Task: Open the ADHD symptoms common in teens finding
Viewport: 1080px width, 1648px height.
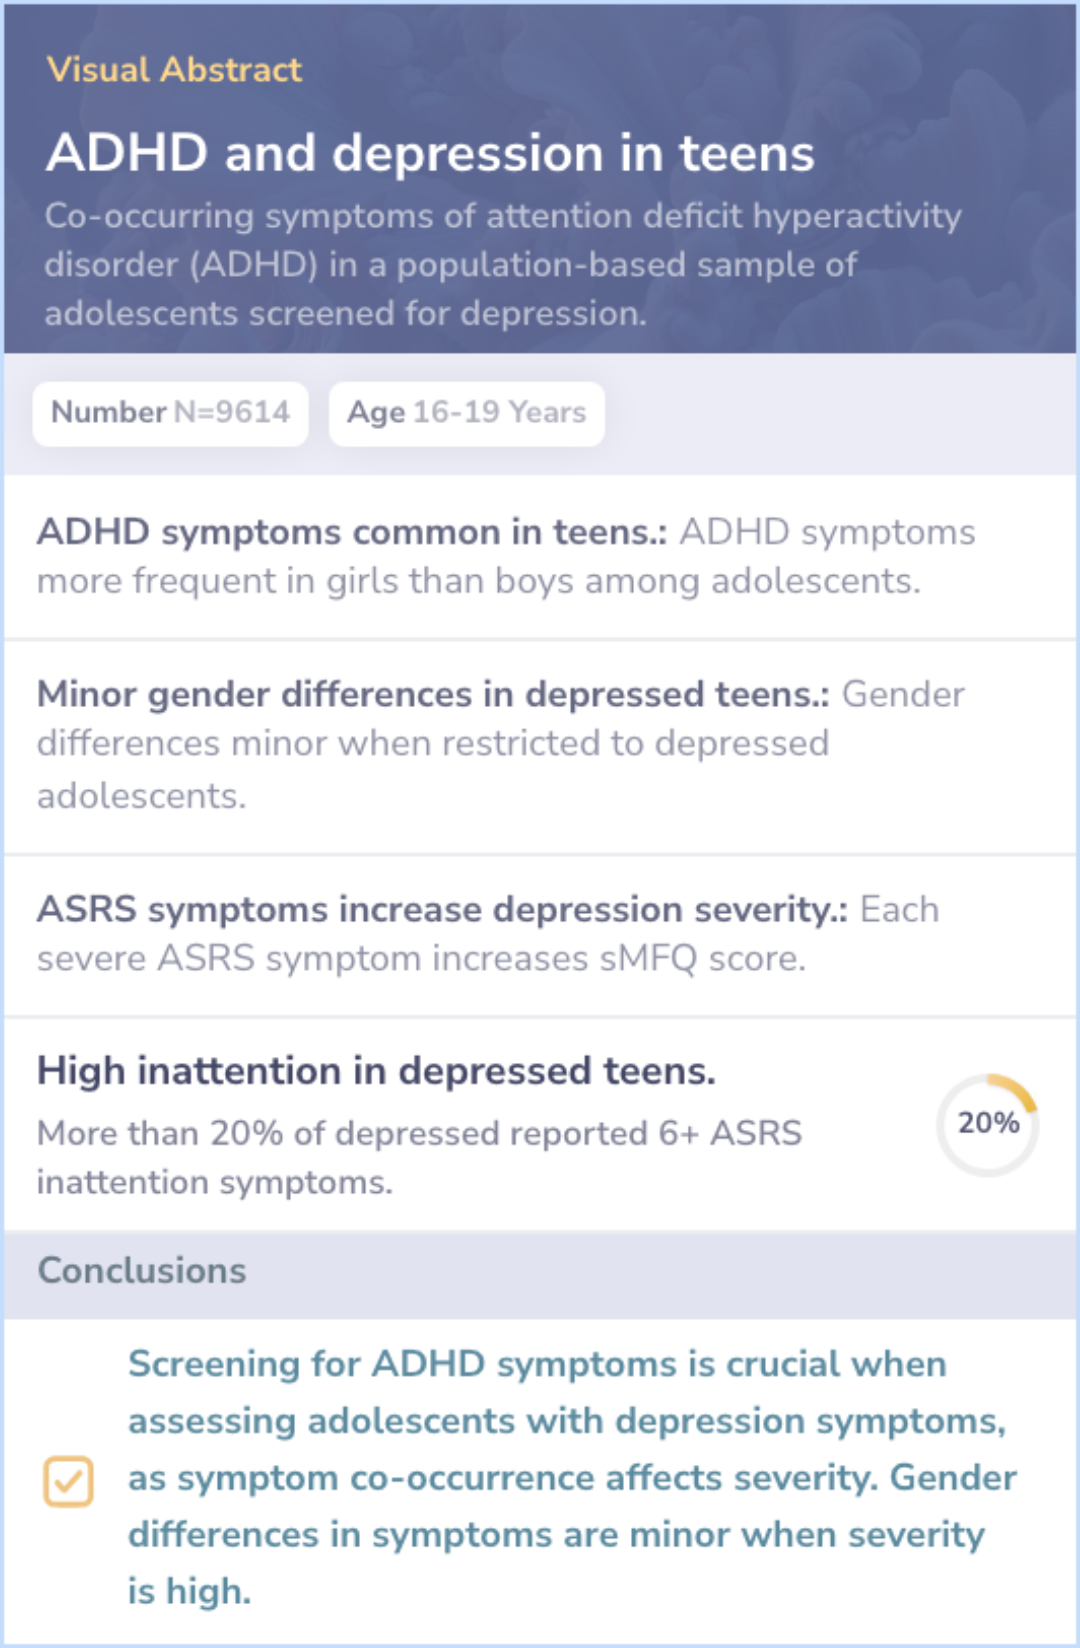Action: click(x=540, y=557)
